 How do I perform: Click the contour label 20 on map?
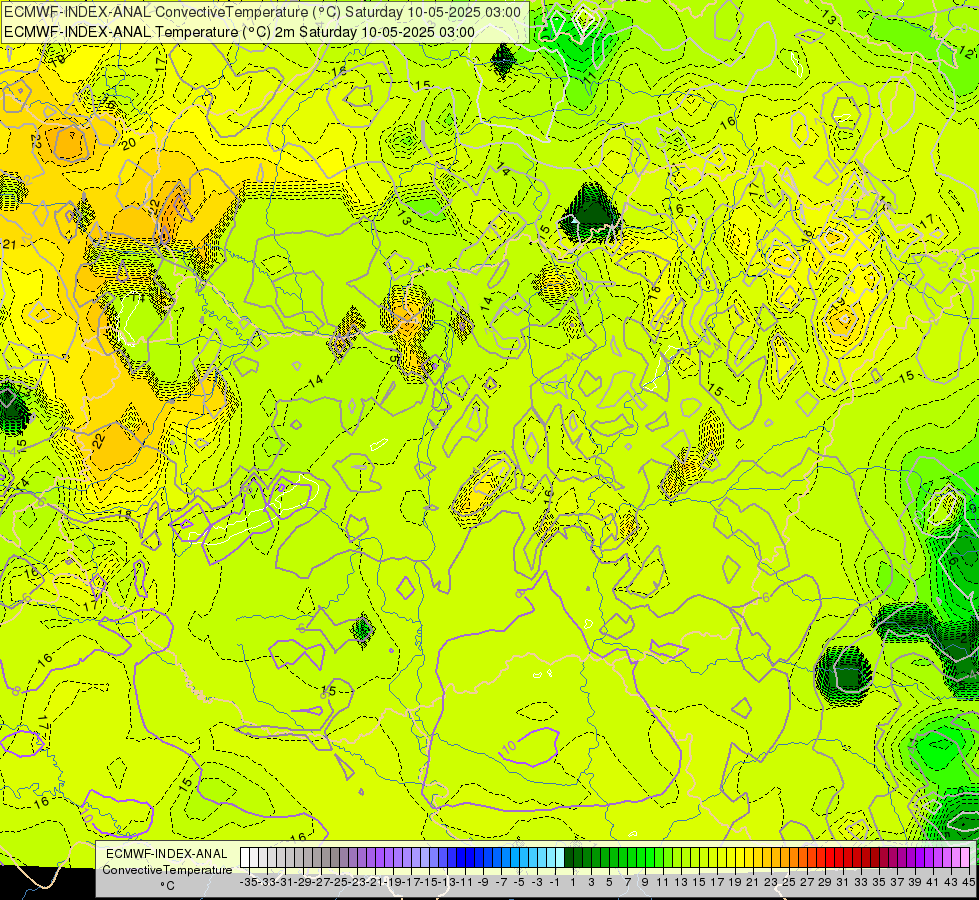[x=129, y=144]
